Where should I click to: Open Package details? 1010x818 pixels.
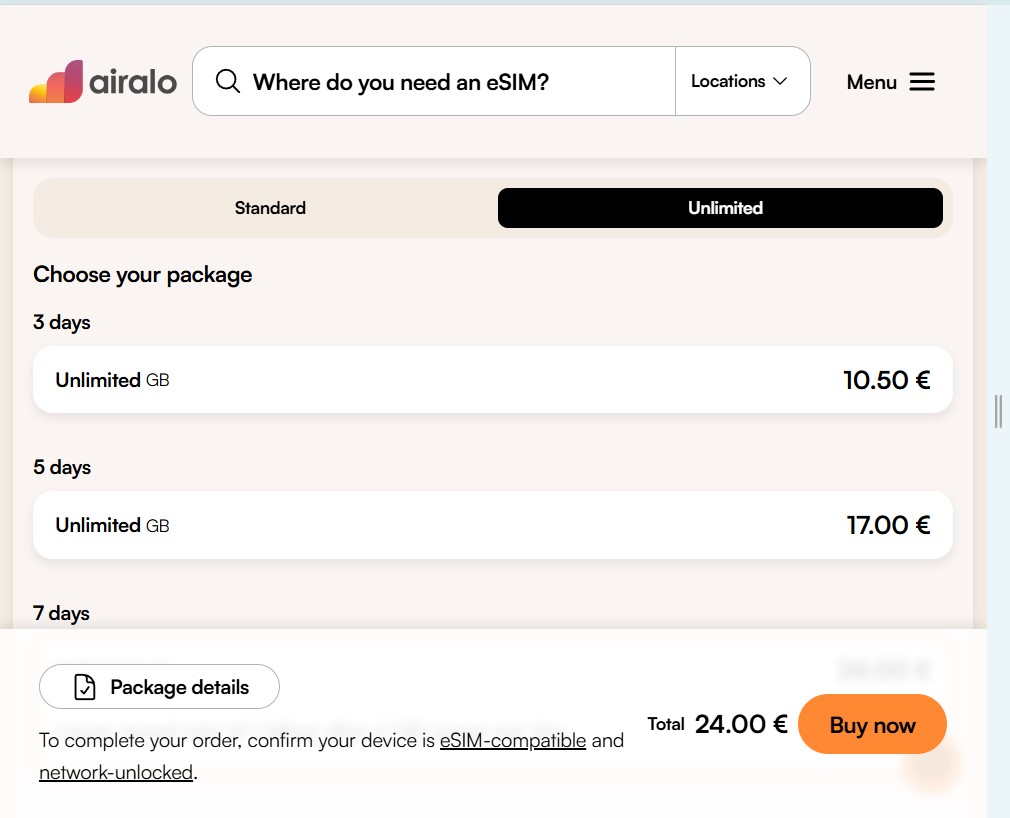159,687
